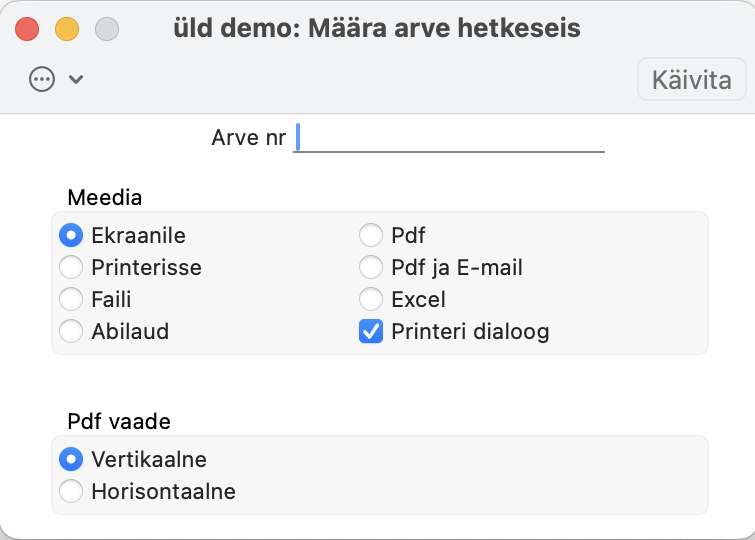
Task: Click the Meedia section label
Action: click(105, 197)
